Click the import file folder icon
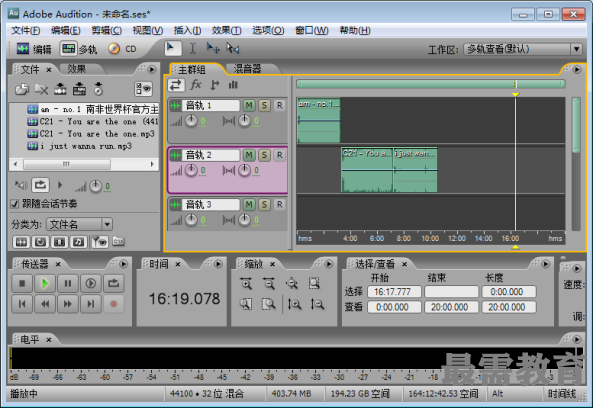Viewport: 593px width, 409px height. [22, 89]
